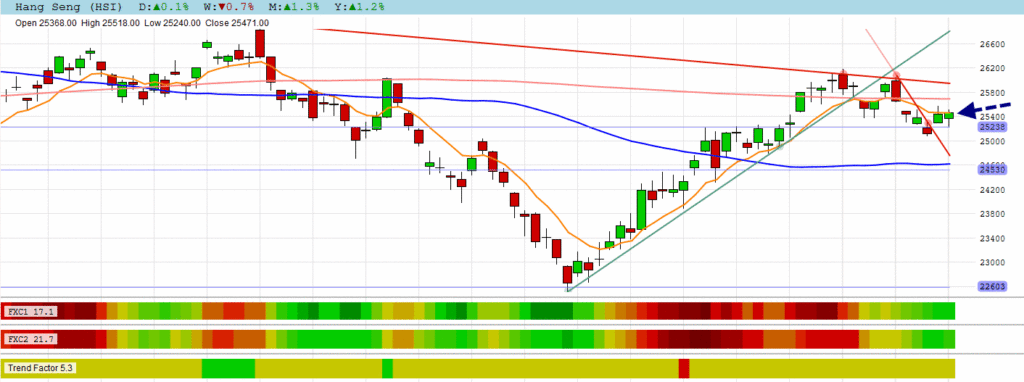
Task: Click the Trend Factor 5.3 label
Action: [x=39, y=368]
